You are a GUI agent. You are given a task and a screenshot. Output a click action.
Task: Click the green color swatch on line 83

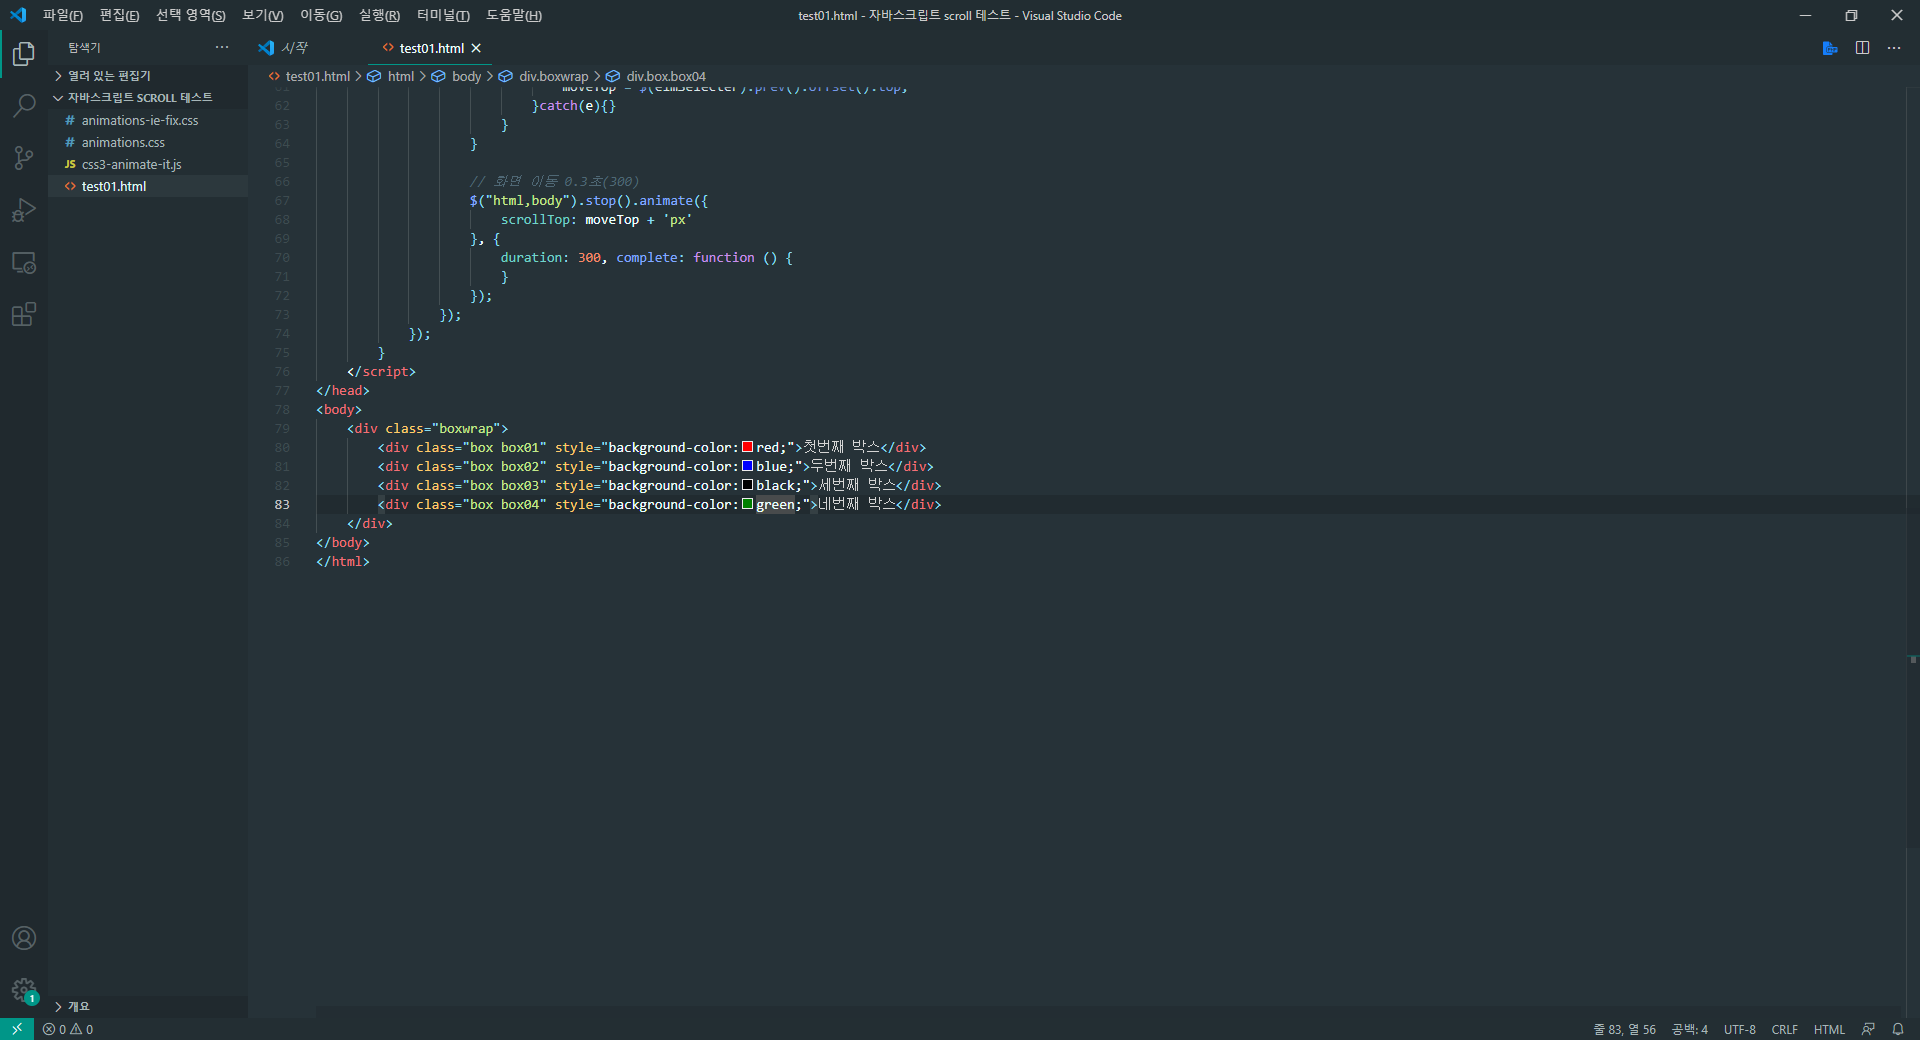[x=747, y=504]
